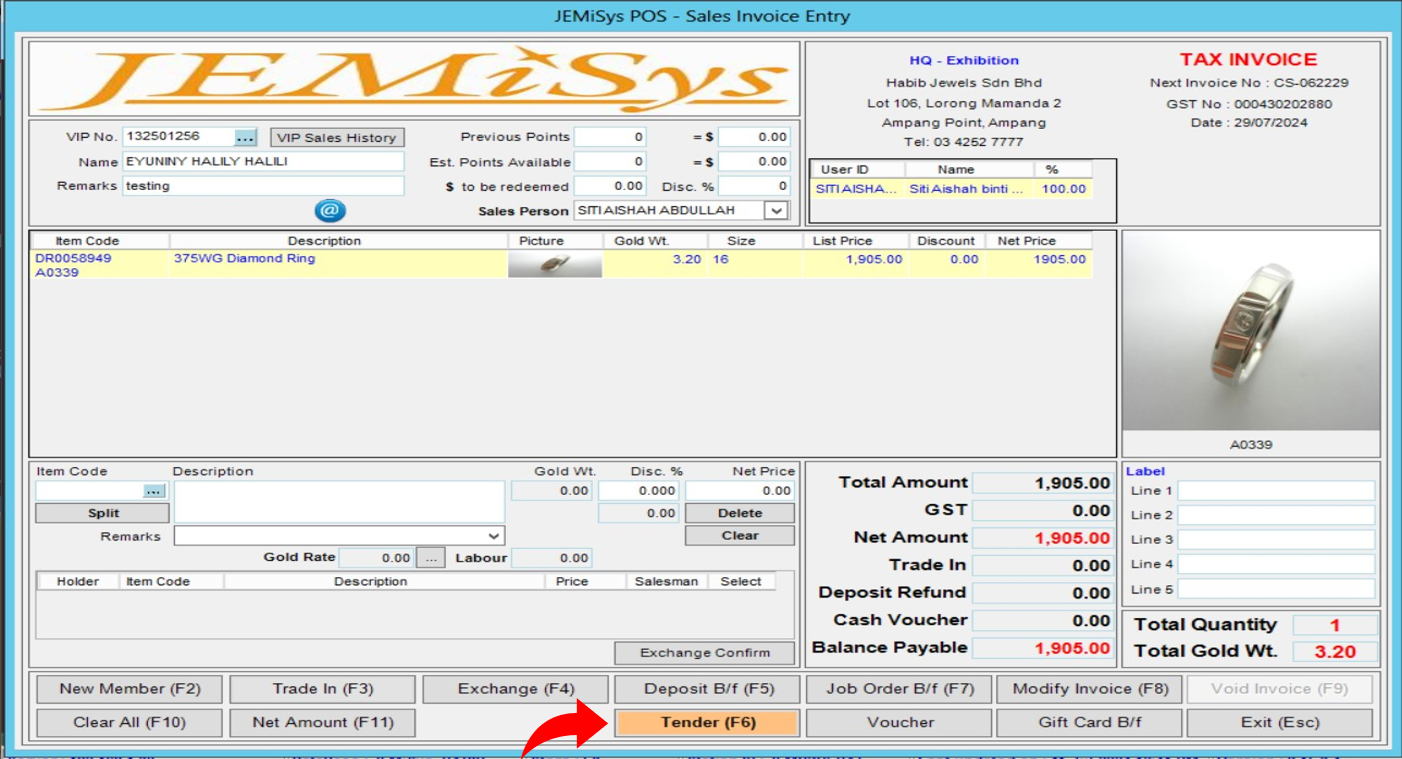Screen dimensions: 1402x759
Task: Click Modify Invoice (F8) button
Action: coord(1090,689)
